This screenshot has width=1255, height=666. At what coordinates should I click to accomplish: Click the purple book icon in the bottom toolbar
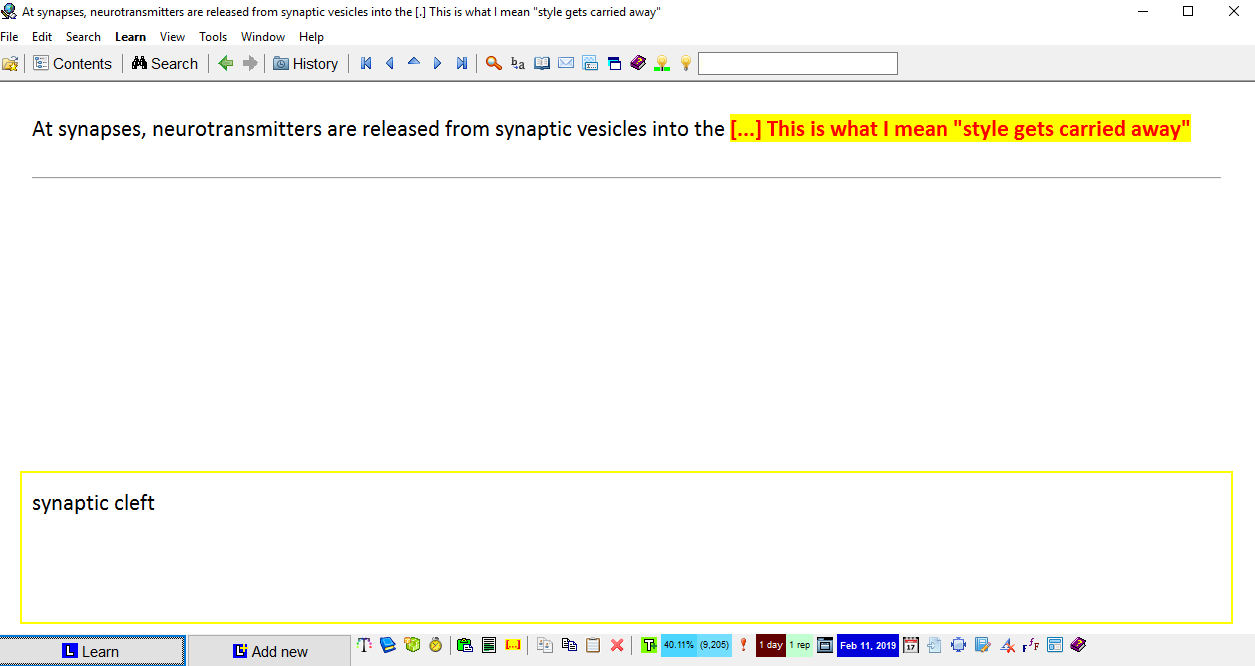[1078, 645]
